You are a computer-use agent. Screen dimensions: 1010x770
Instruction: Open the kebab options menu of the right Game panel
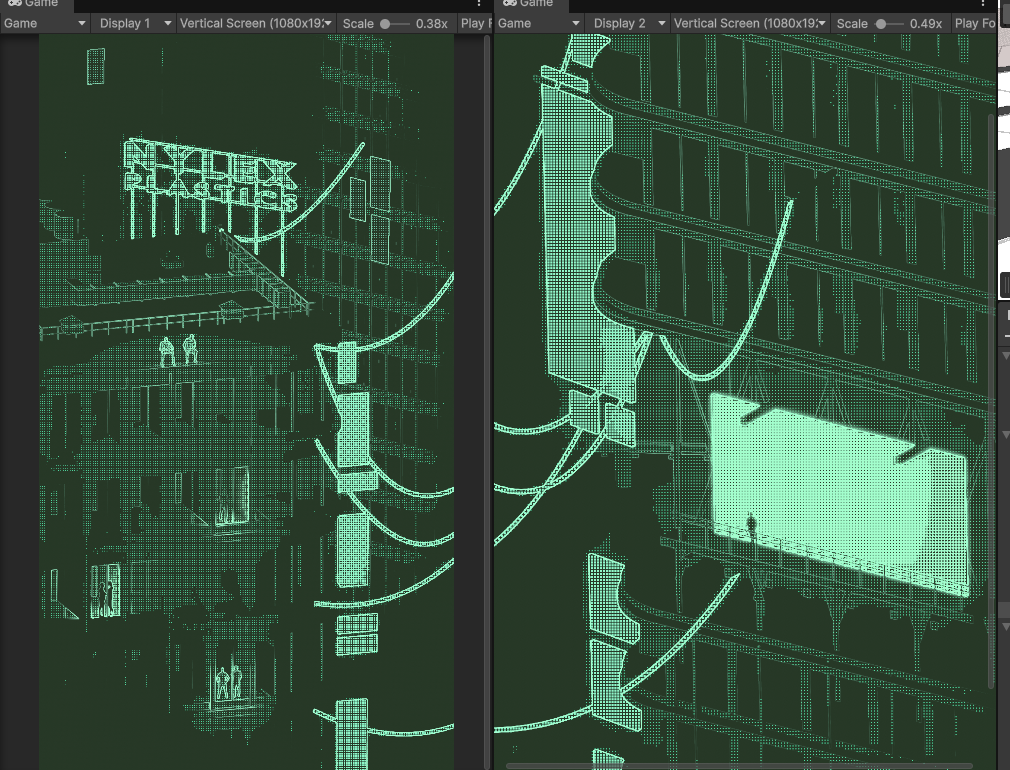pos(982,4)
